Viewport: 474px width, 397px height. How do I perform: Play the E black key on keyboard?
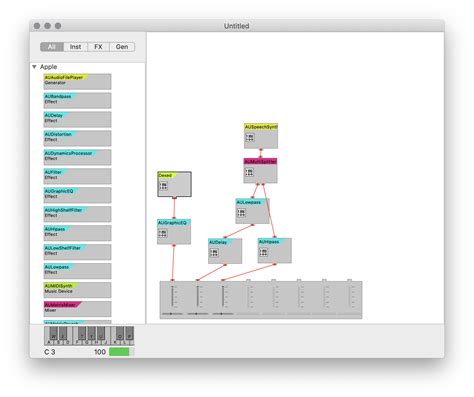coord(63,332)
